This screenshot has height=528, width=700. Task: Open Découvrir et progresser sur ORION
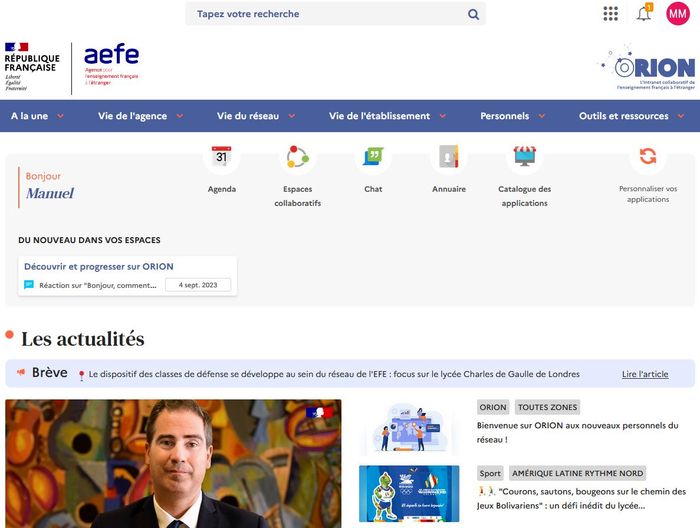[x=99, y=266]
